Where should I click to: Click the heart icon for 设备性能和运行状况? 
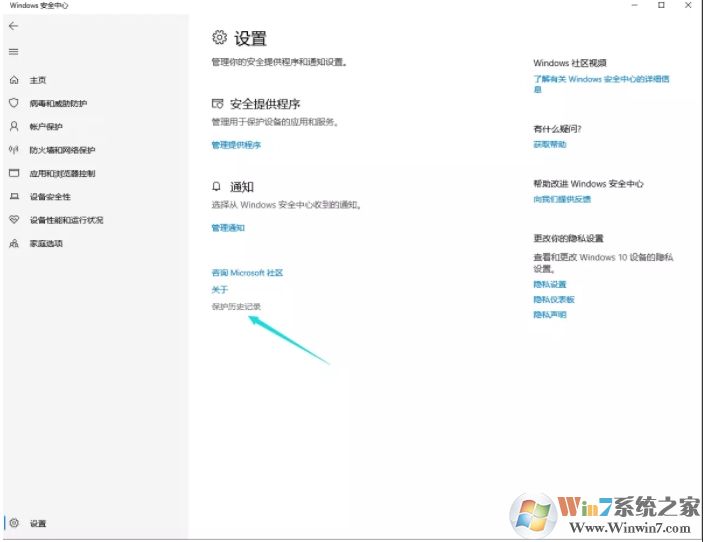coord(14,220)
